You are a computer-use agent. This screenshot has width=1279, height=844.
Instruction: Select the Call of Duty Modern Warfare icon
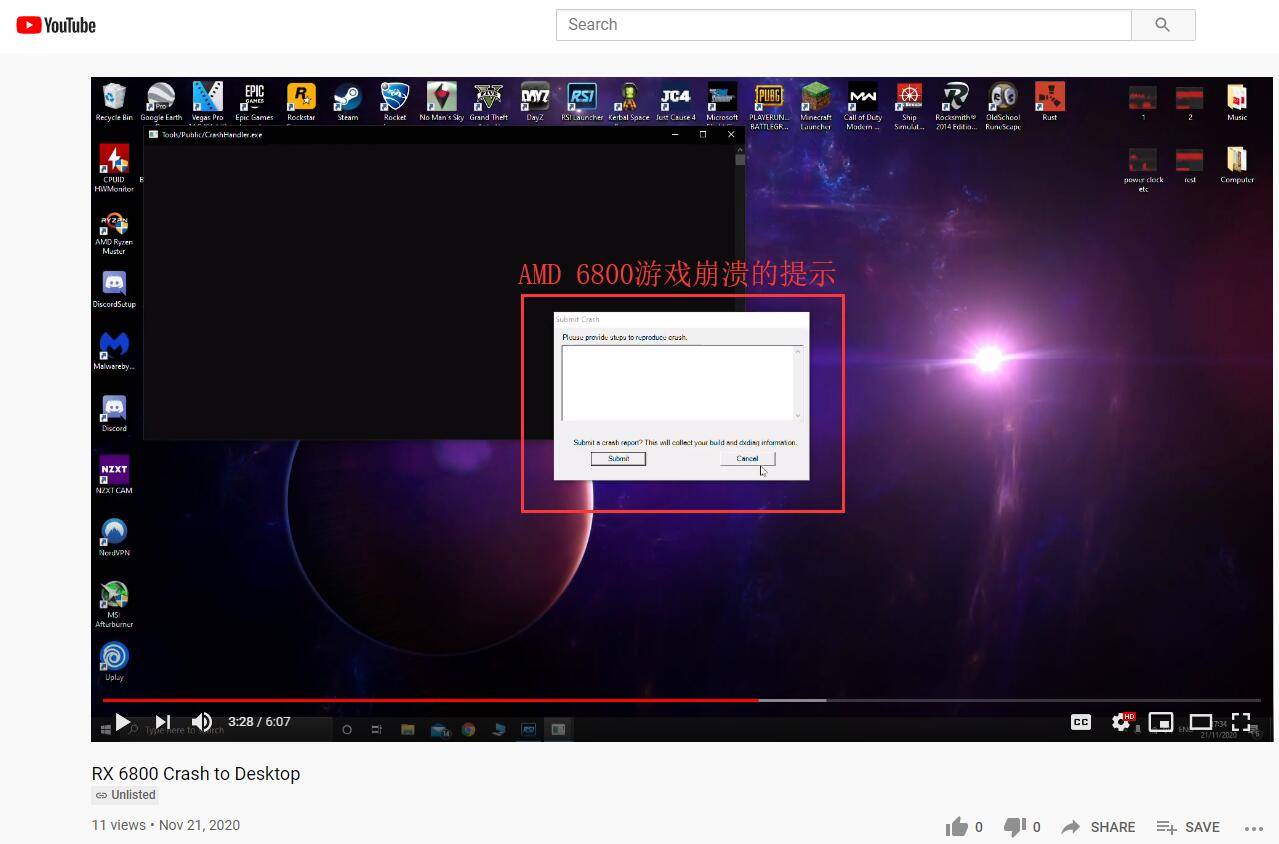(862, 106)
